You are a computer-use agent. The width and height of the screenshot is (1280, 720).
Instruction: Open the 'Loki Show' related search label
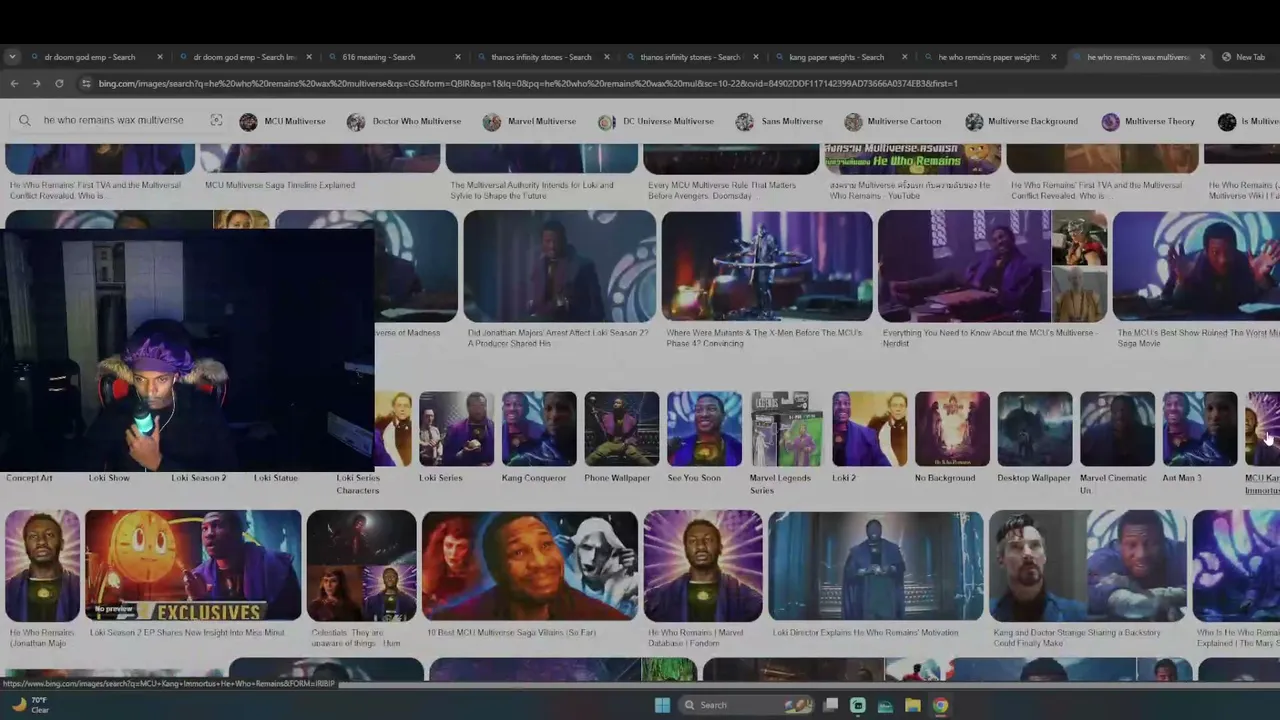click(x=109, y=478)
